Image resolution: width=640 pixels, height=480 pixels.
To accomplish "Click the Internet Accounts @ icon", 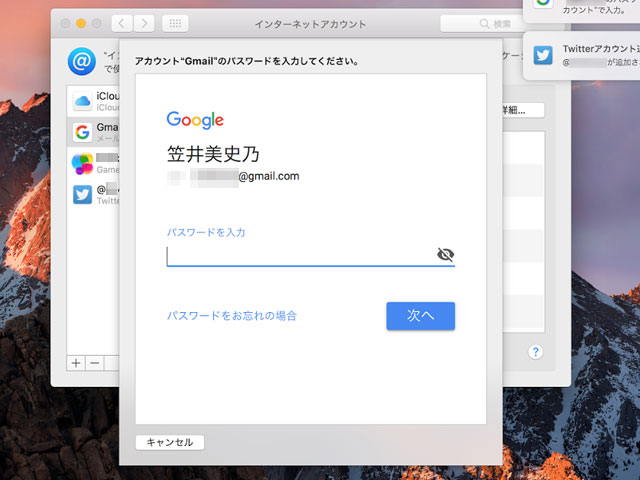I will coord(82,62).
